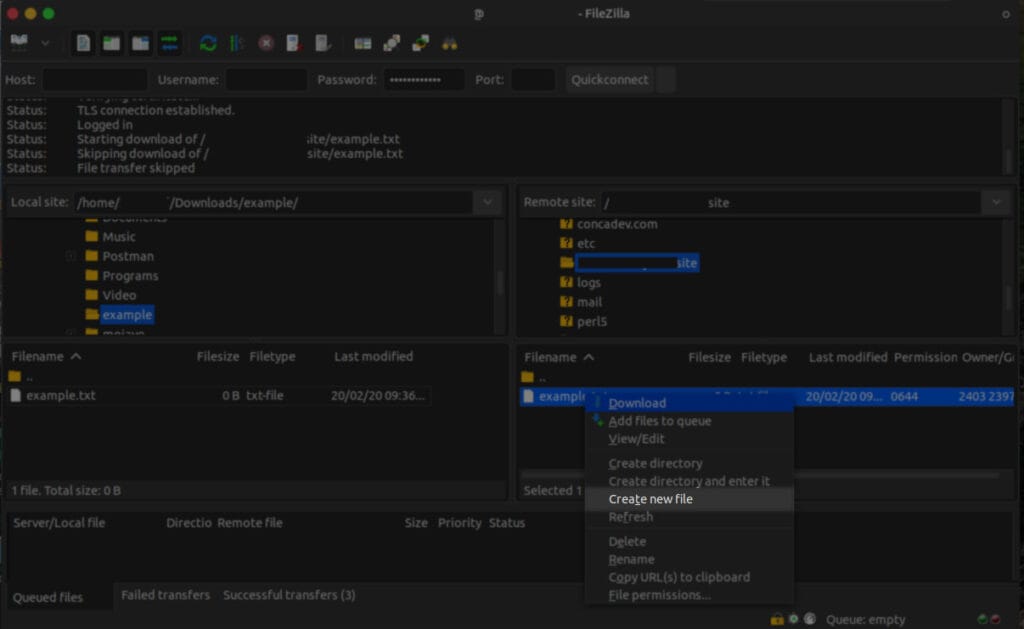Choose Create new file from context menu
The width and height of the screenshot is (1024, 629).
tap(650, 498)
